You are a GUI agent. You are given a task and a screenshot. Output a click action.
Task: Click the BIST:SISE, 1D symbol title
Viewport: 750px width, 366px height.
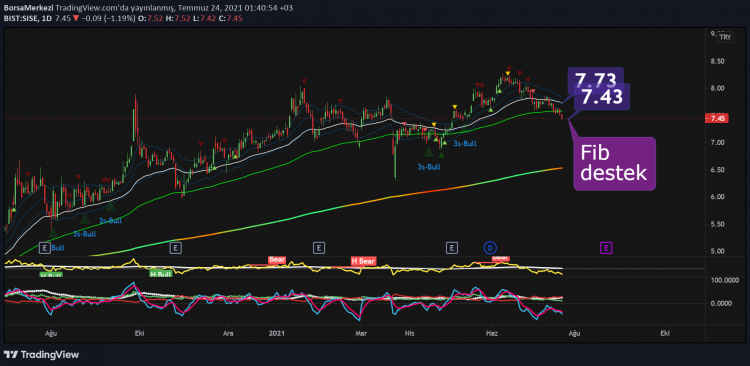tap(27, 18)
